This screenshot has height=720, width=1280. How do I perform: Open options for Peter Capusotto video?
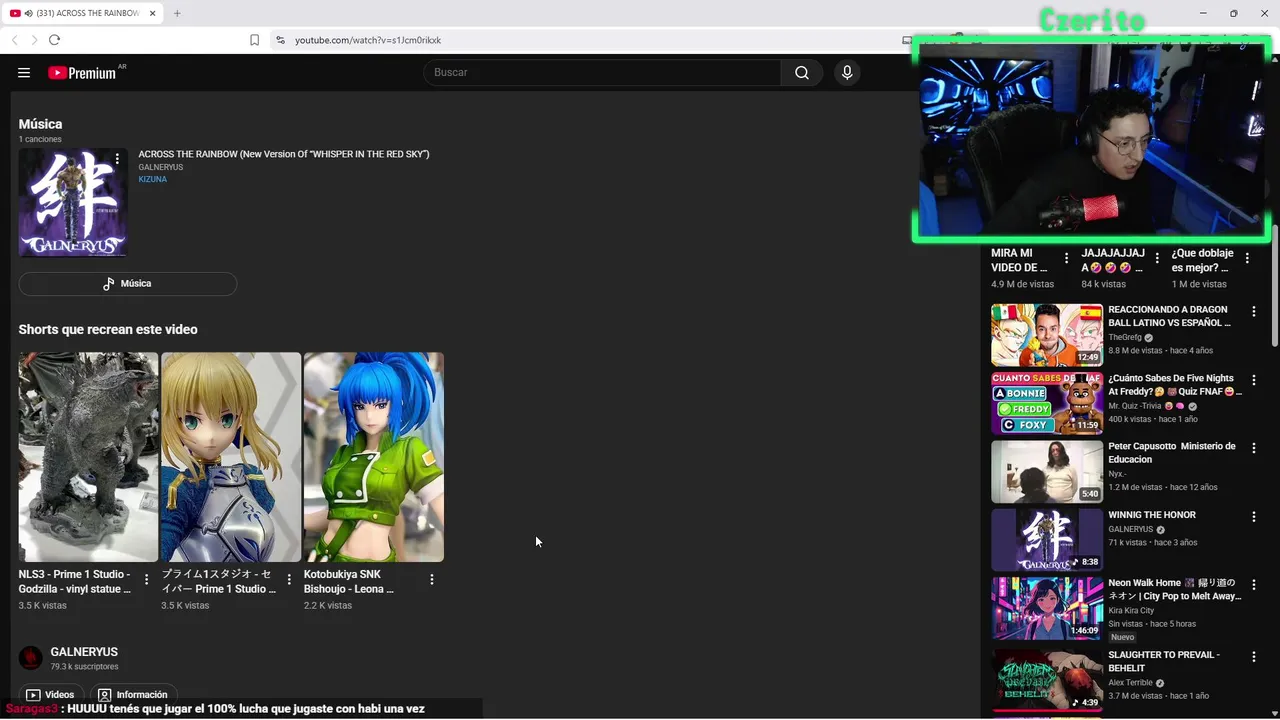pos(1254,448)
